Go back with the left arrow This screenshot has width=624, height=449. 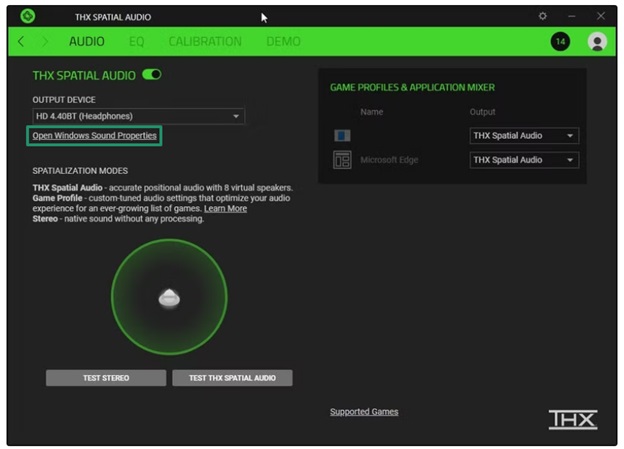(x=21, y=41)
